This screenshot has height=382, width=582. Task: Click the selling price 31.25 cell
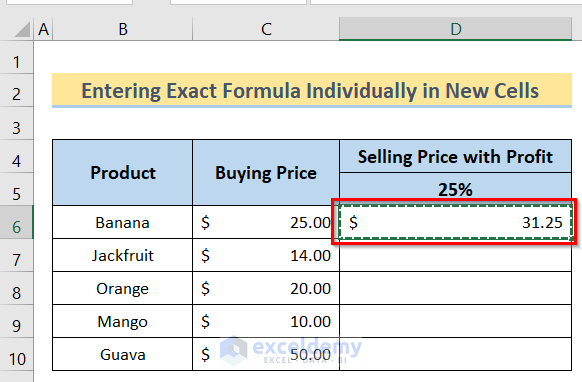tap(455, 222)
